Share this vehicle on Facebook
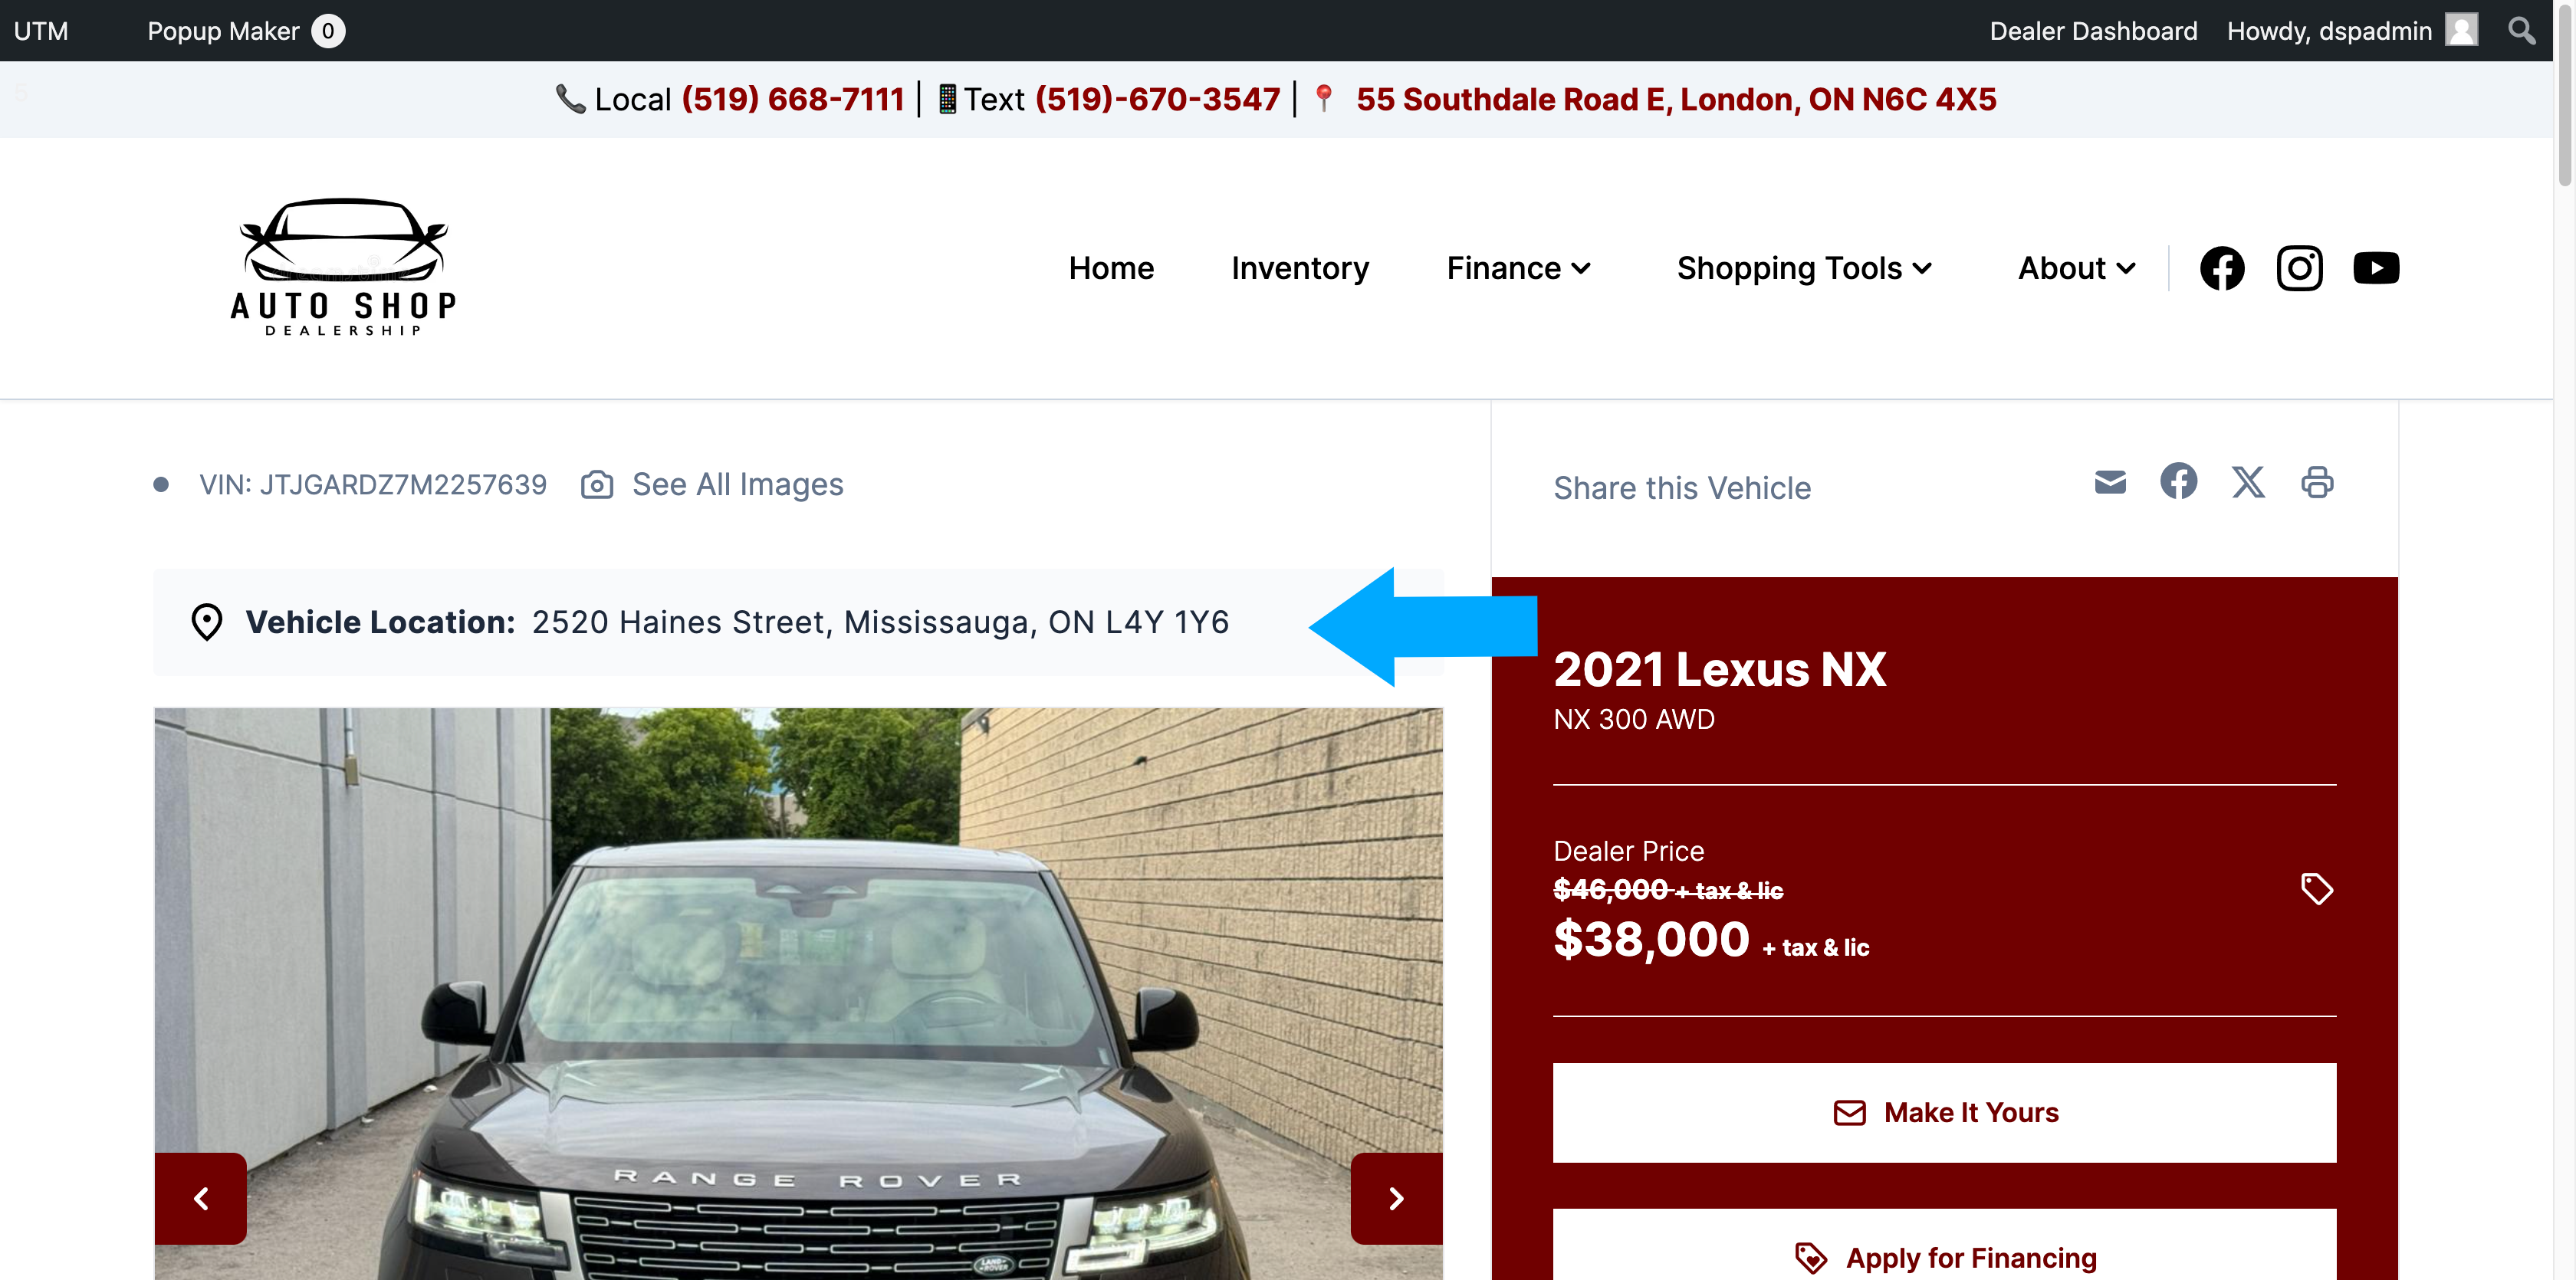 pos(2178,481)
